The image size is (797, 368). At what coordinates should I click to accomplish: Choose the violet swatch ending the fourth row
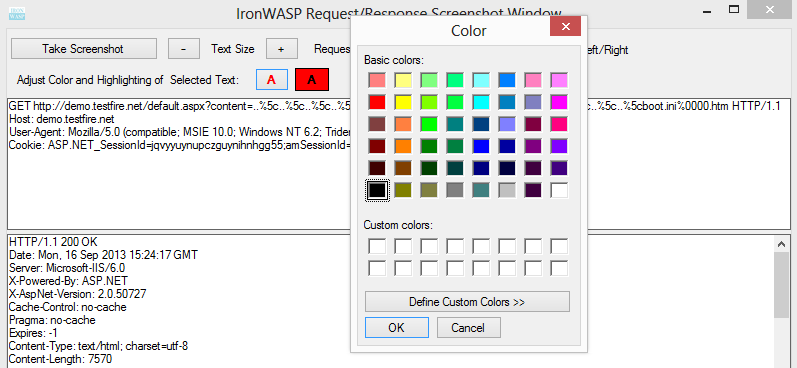pyautogui.click(x=559, y=146)
